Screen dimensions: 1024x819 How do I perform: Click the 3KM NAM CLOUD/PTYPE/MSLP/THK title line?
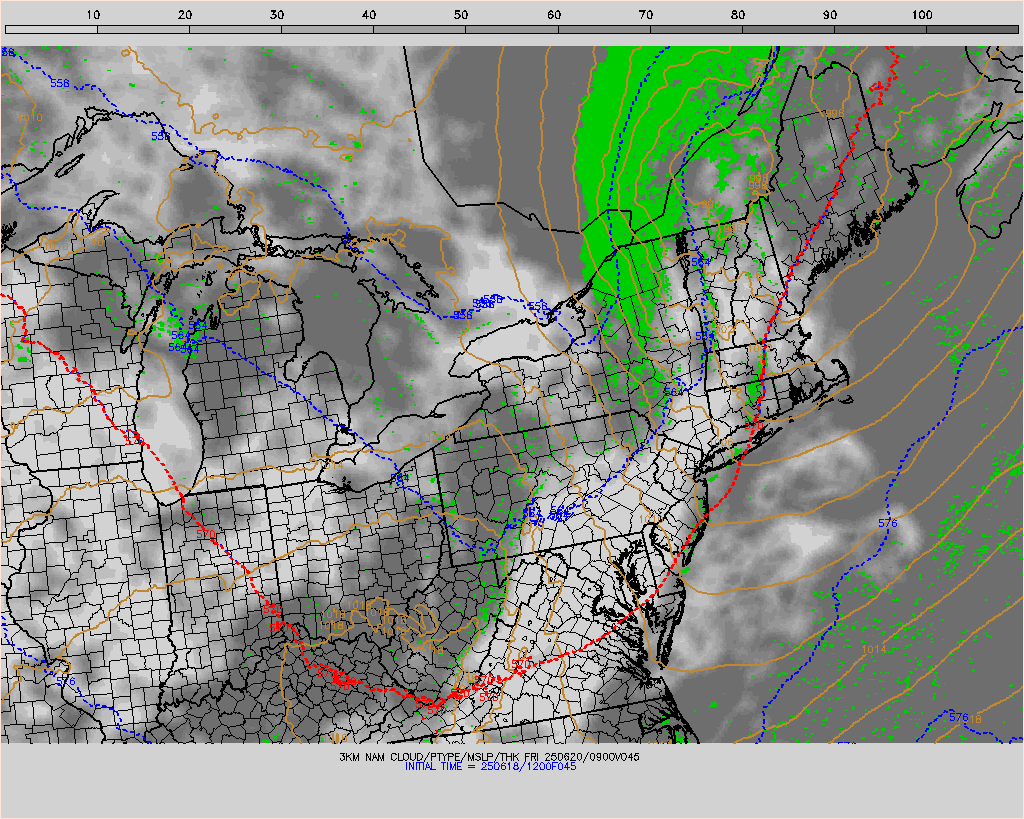coord(489,757)
